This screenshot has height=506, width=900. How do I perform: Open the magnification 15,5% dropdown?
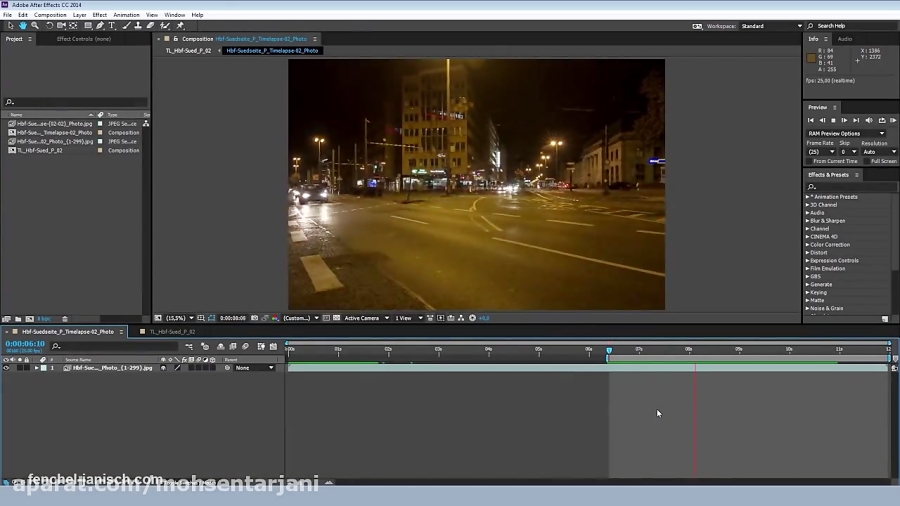179,318
